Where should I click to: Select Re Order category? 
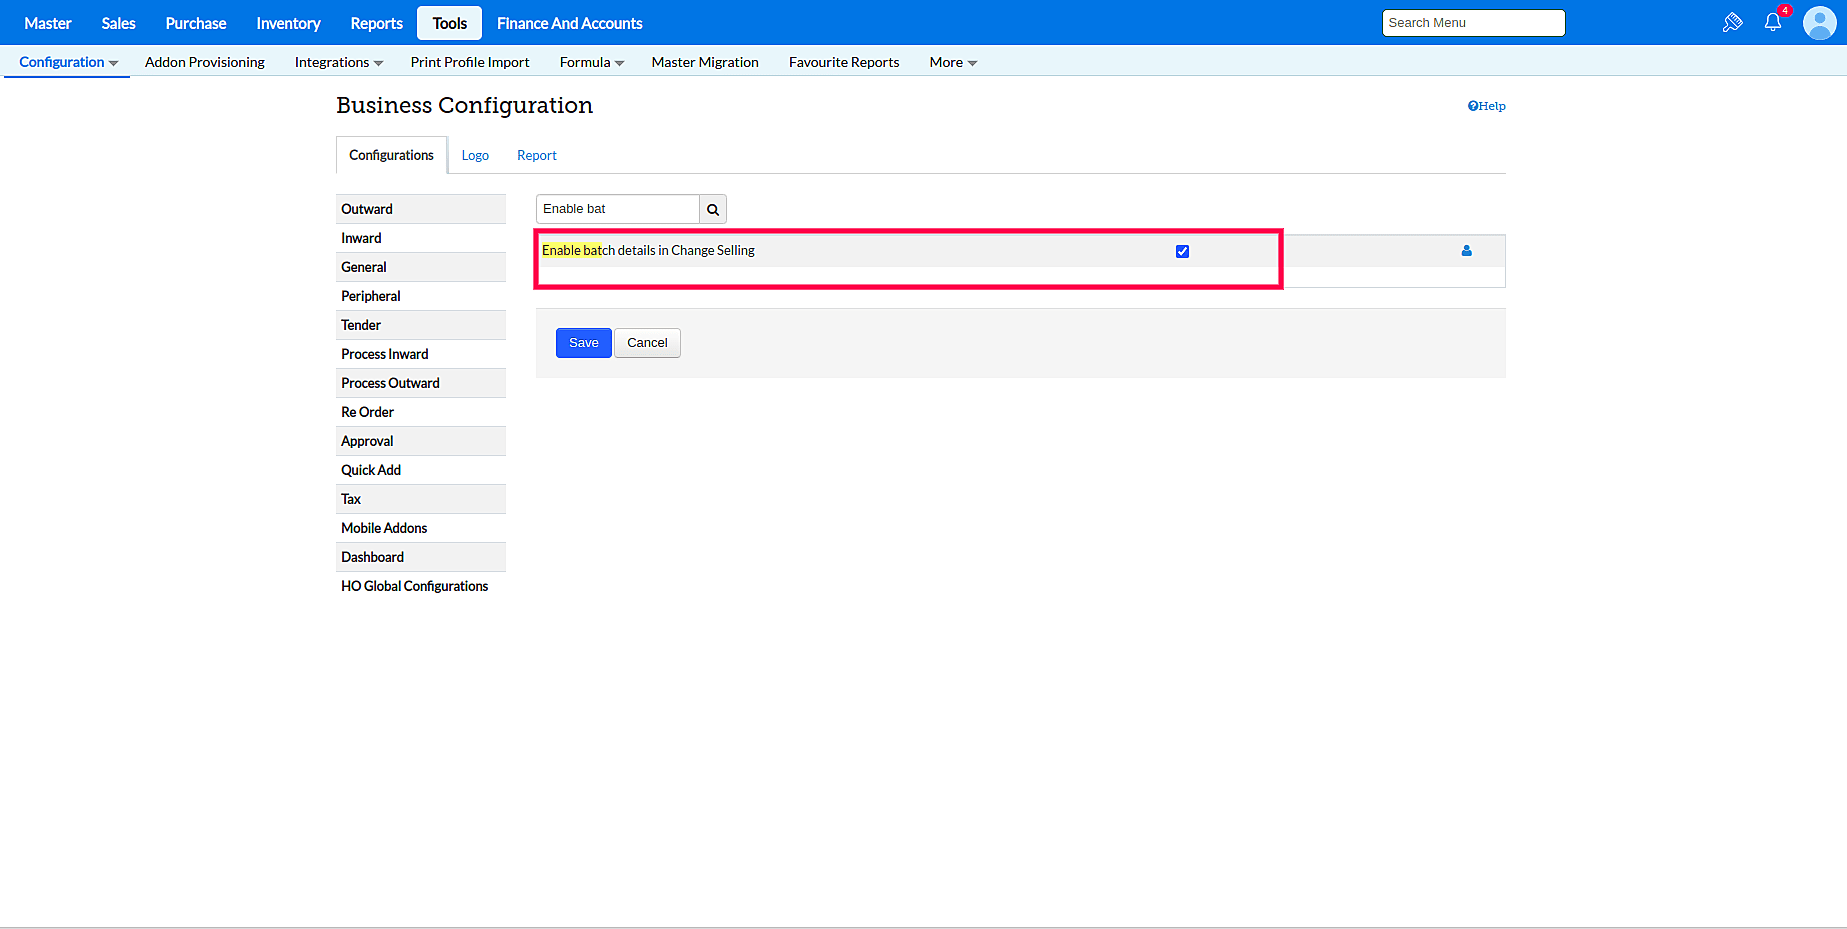tap(421, 412)
